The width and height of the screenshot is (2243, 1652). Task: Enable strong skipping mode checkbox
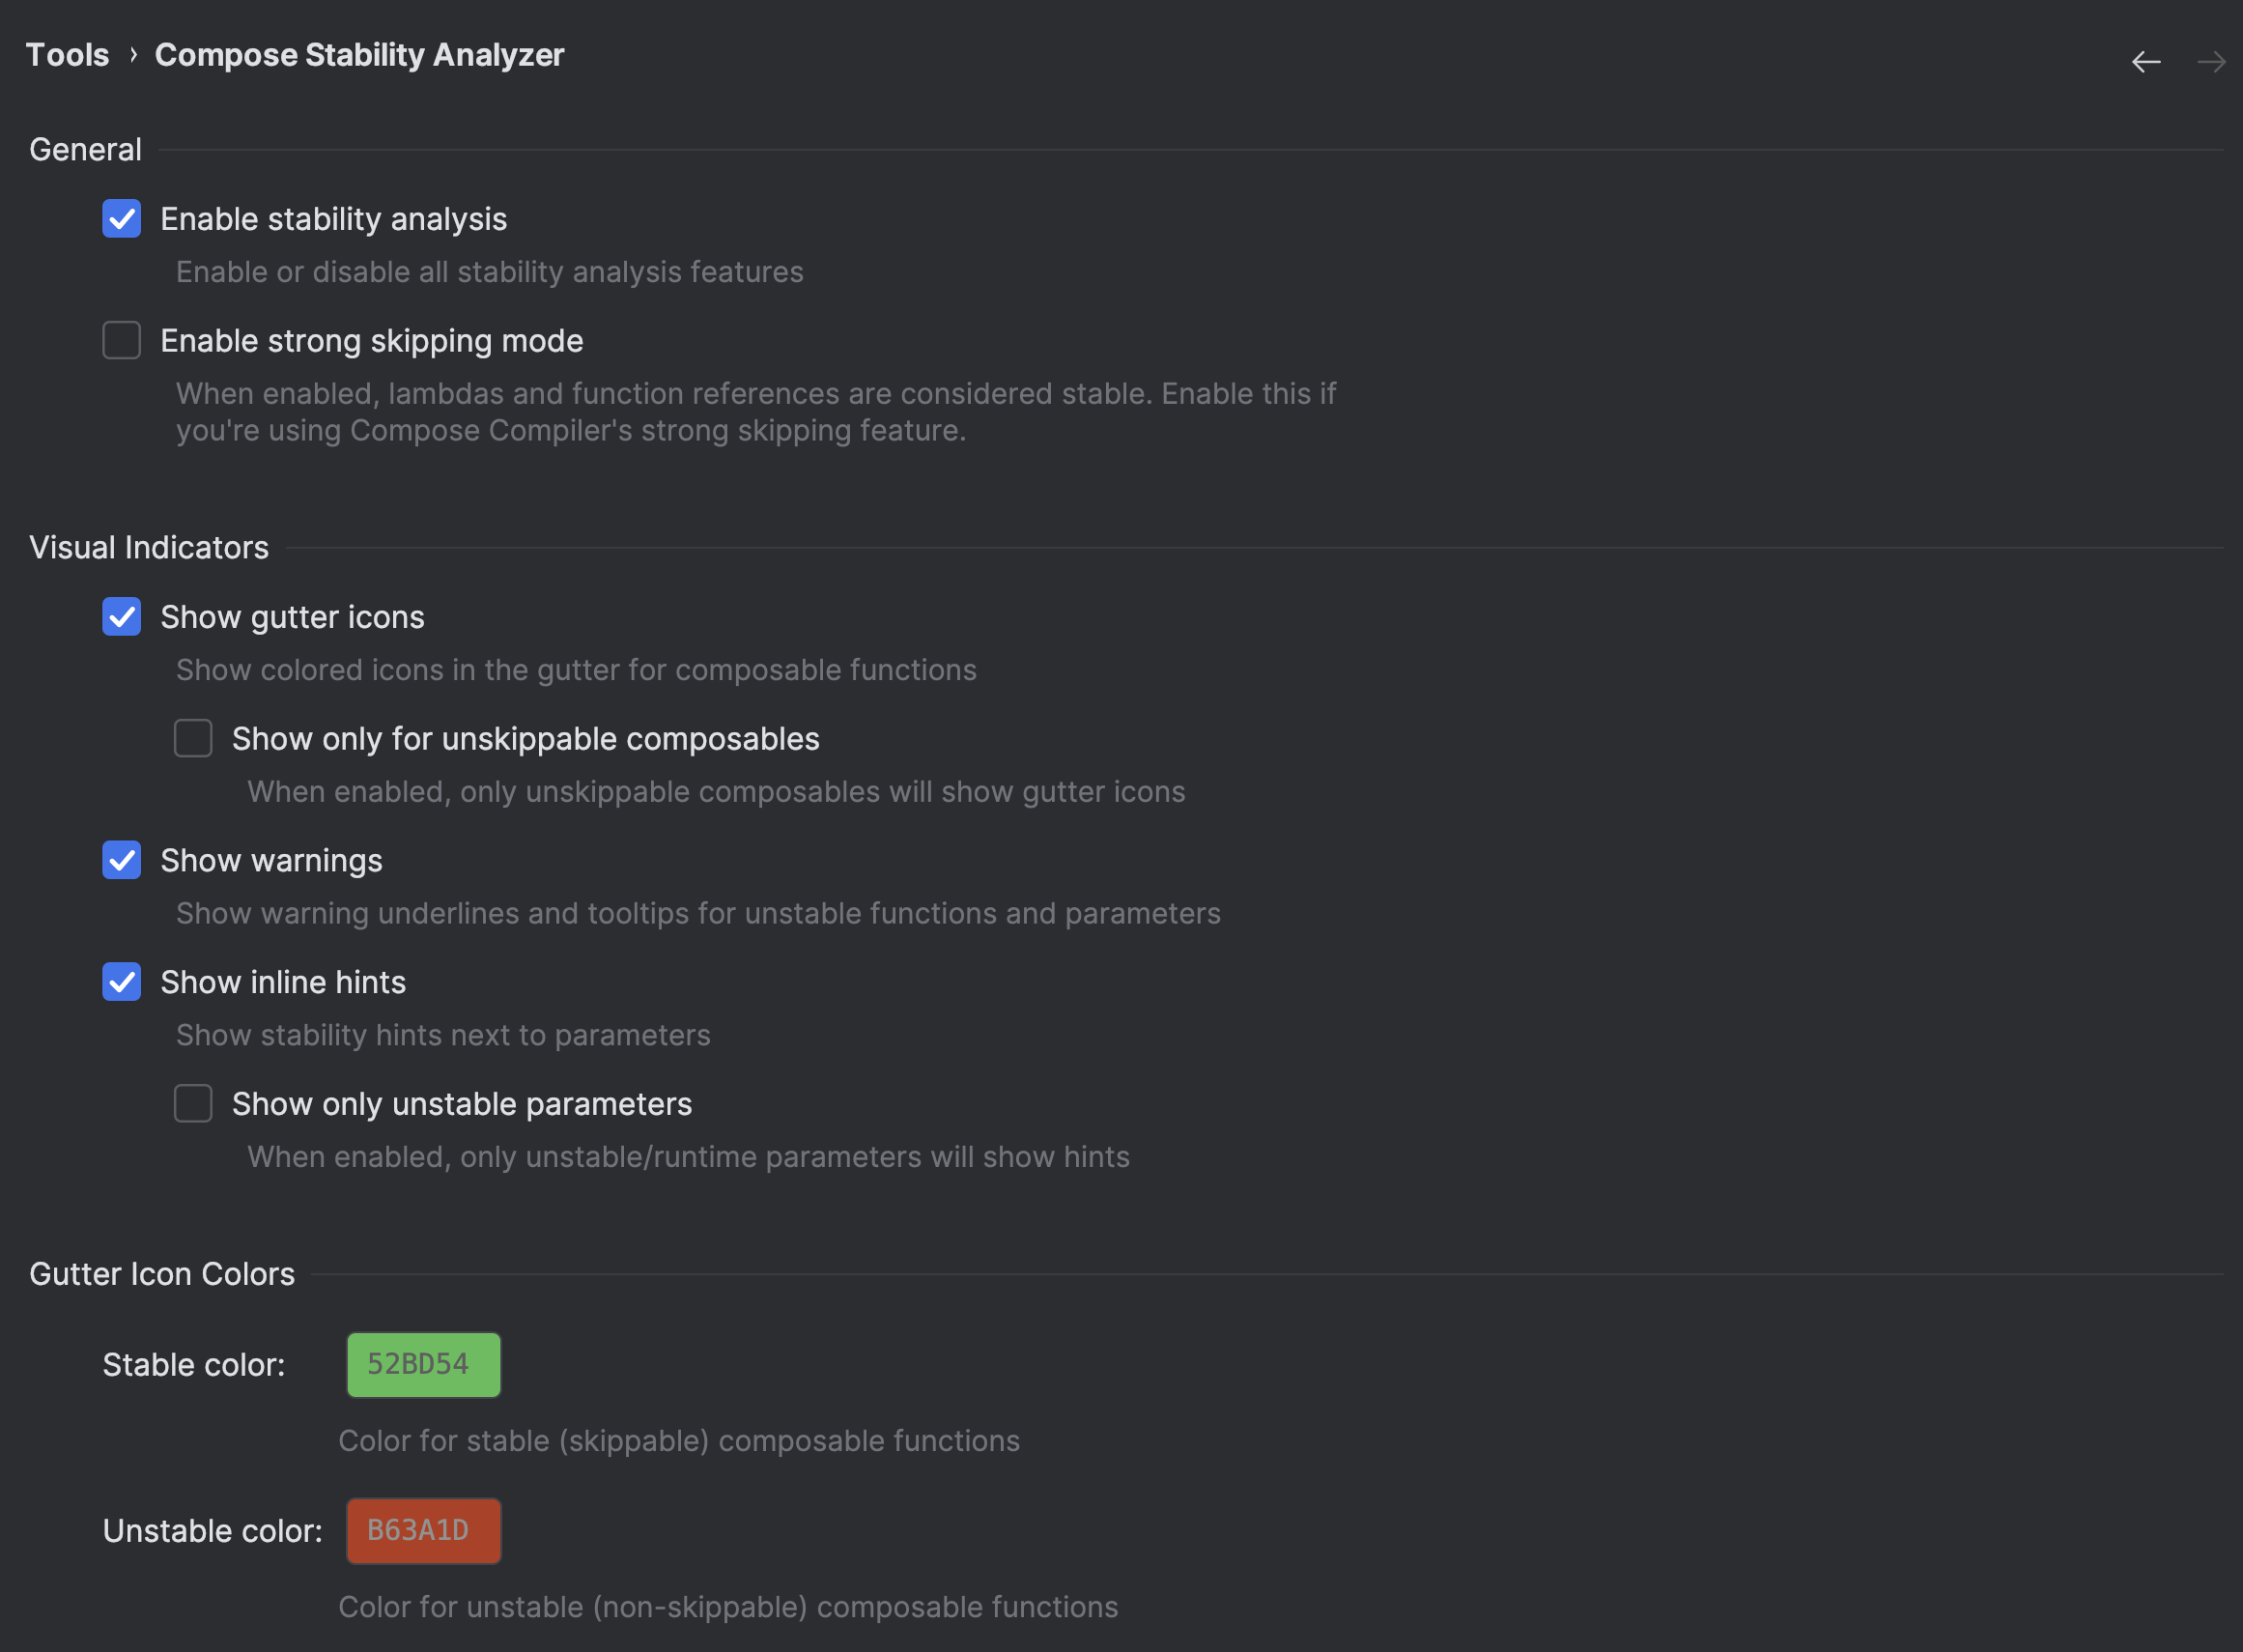pos(122,341)
